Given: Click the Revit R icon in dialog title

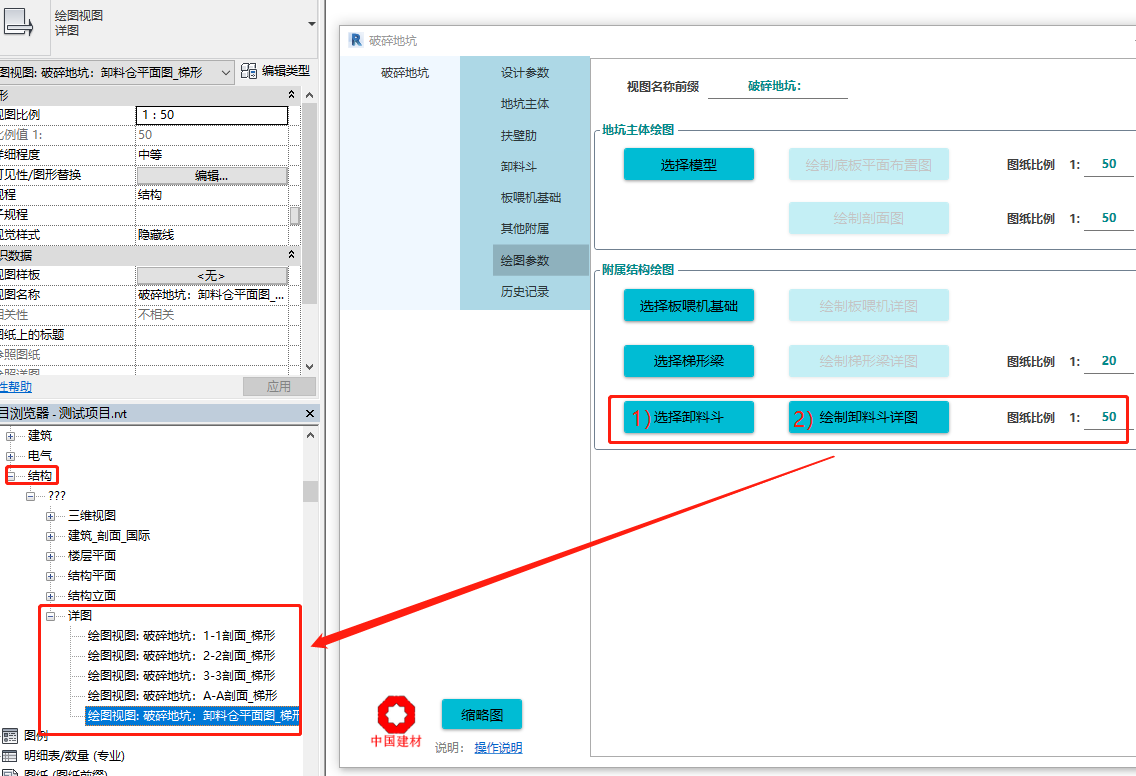Looking at the screenshot, I should click(356, 40).
